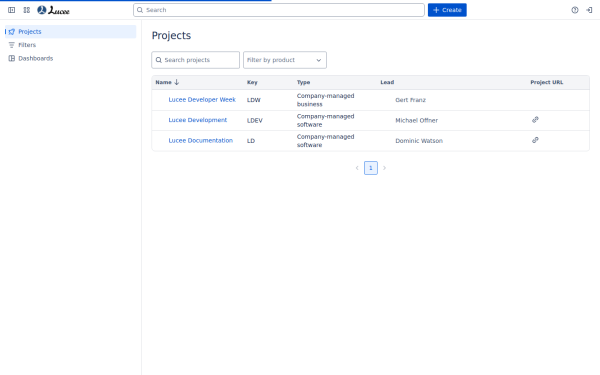The width and height of the screenshot is (600, 375).
Task: Click the Project URL column header
Action: pyautogui.click(x=546, y=82)
